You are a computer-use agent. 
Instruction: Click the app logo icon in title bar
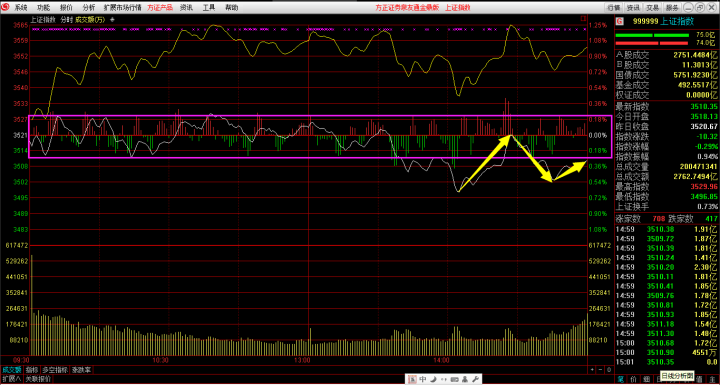[x=6, y=7]
